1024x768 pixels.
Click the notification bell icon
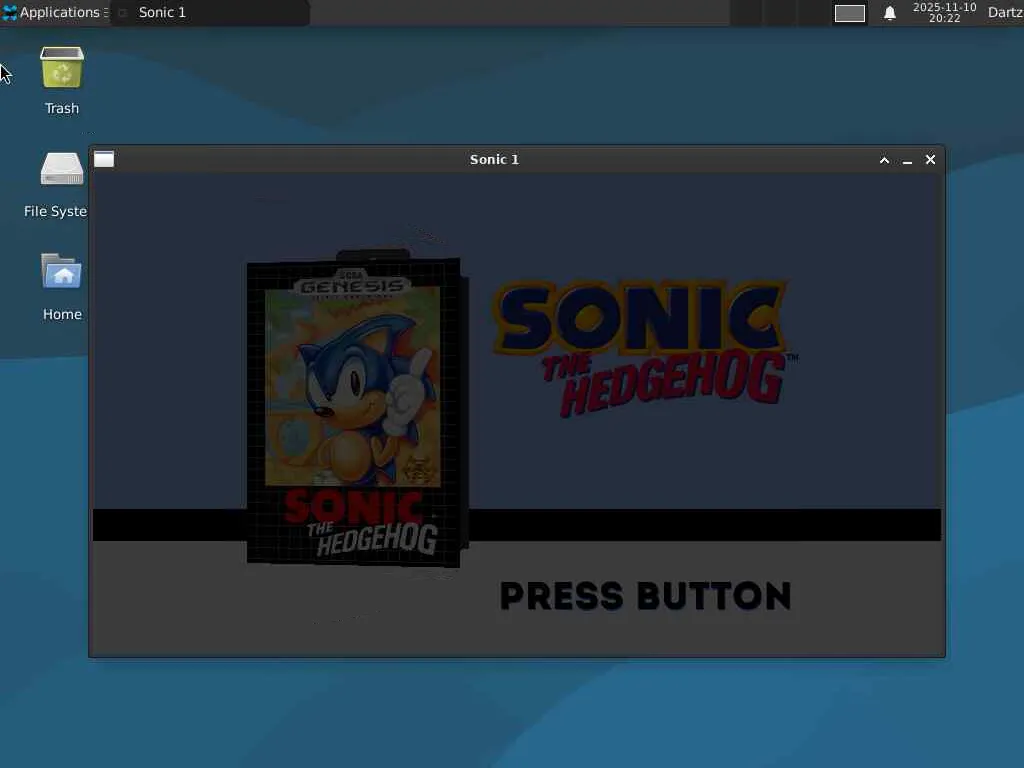coord(889,13)
